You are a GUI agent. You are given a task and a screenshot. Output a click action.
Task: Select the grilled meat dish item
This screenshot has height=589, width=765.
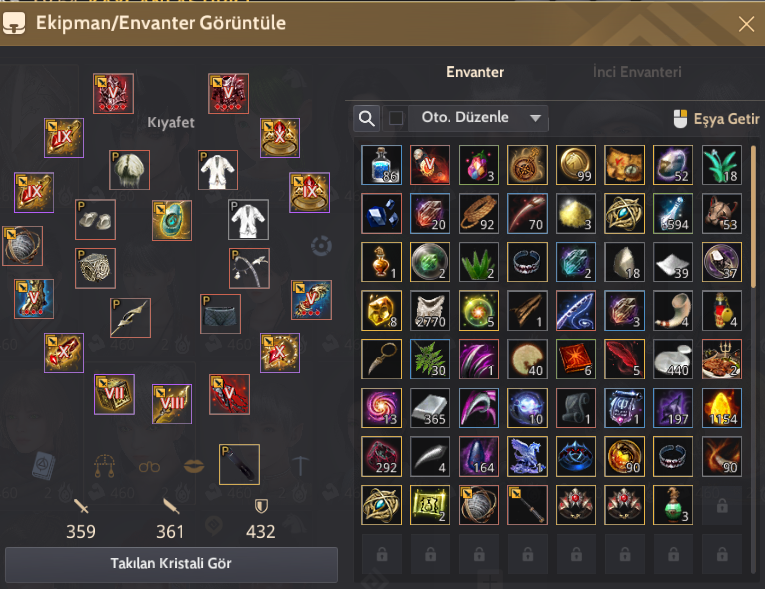pyautogui.click(x=722, y=359)
